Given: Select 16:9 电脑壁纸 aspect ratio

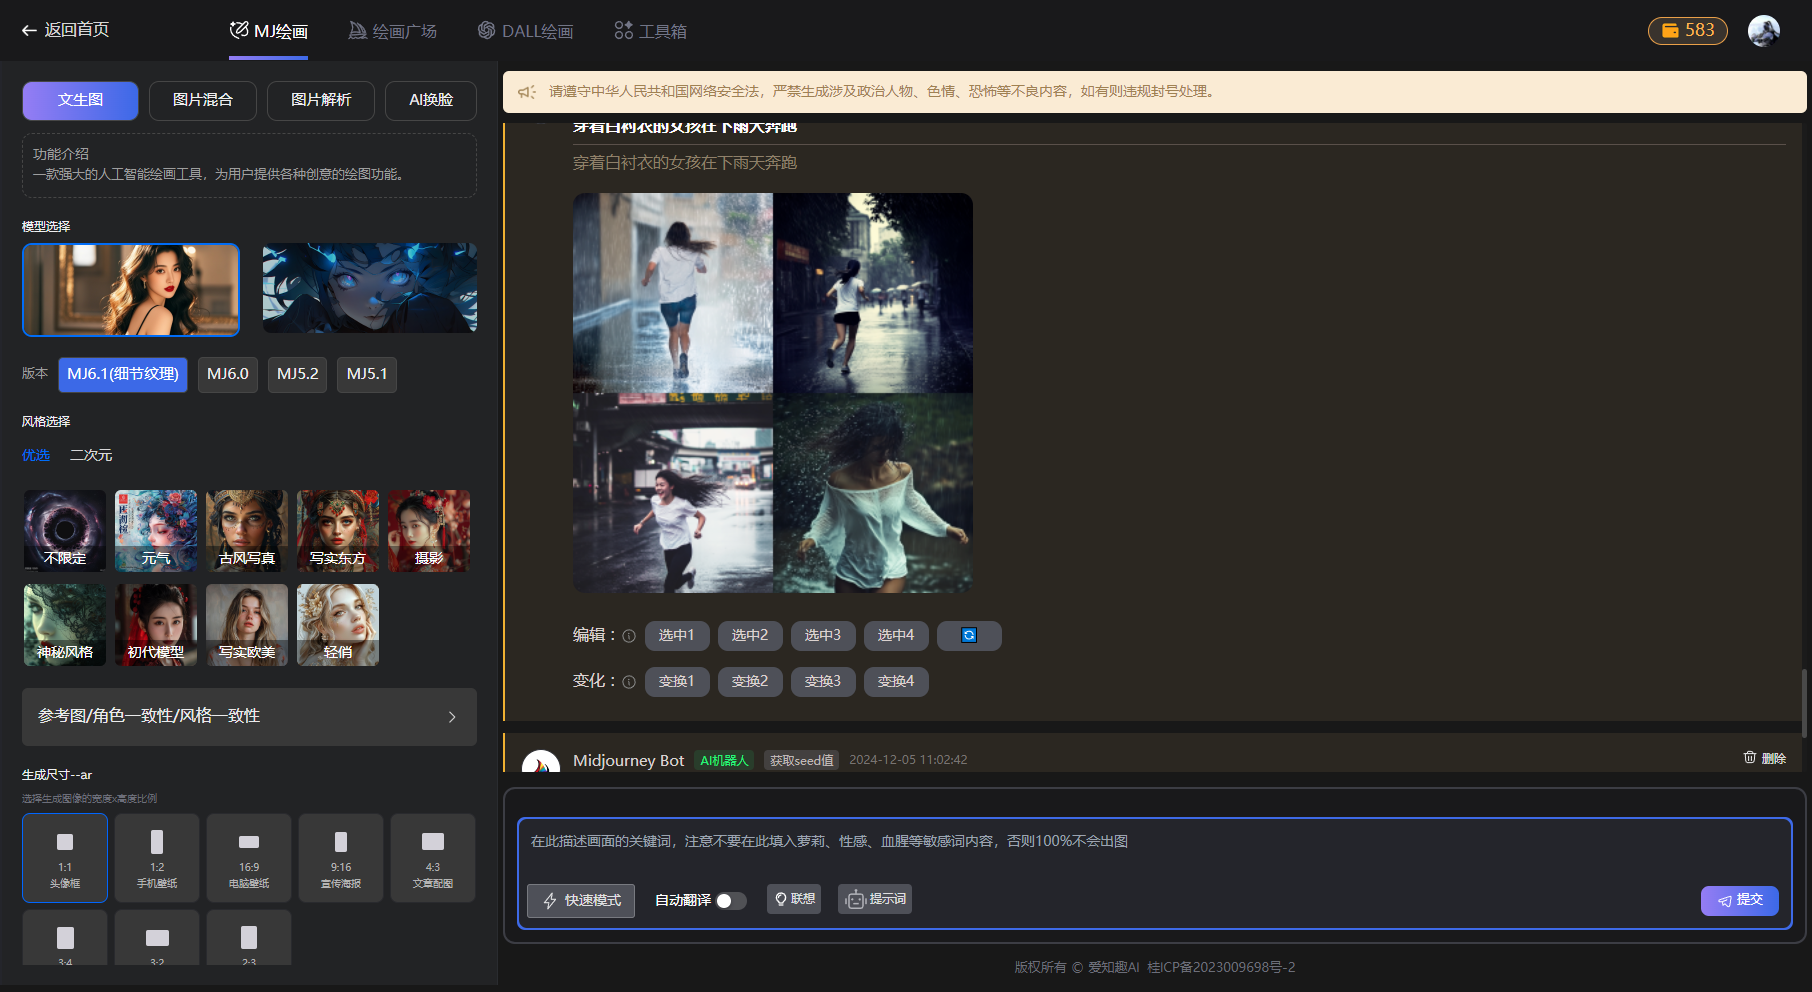Looking at the screenshot, I should tap(249, 858).
